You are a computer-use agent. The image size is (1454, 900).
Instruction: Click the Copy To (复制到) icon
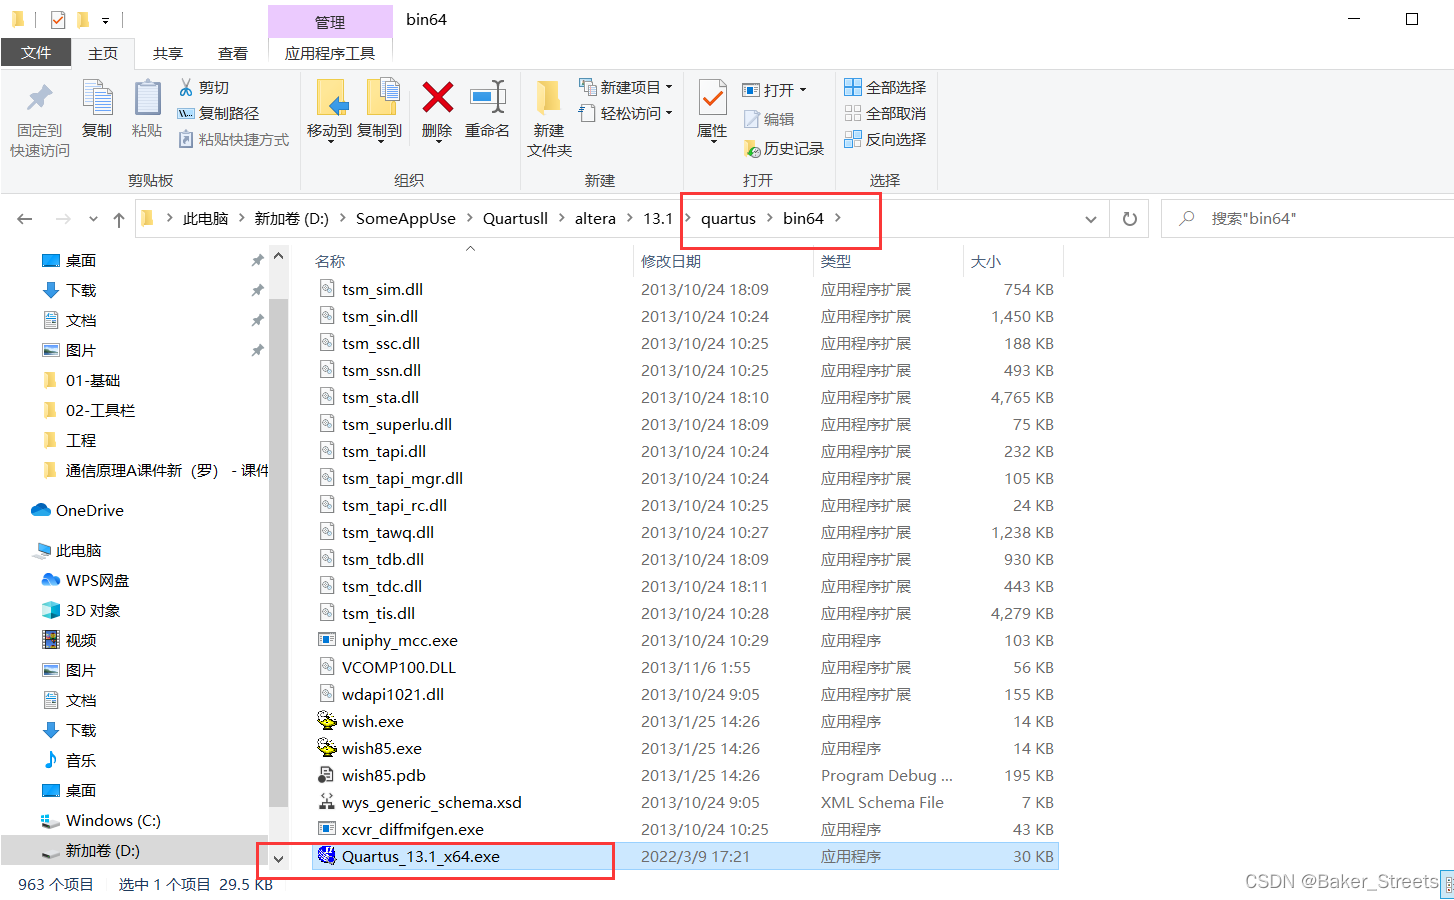pyautogui.click(x=381, y=98)
